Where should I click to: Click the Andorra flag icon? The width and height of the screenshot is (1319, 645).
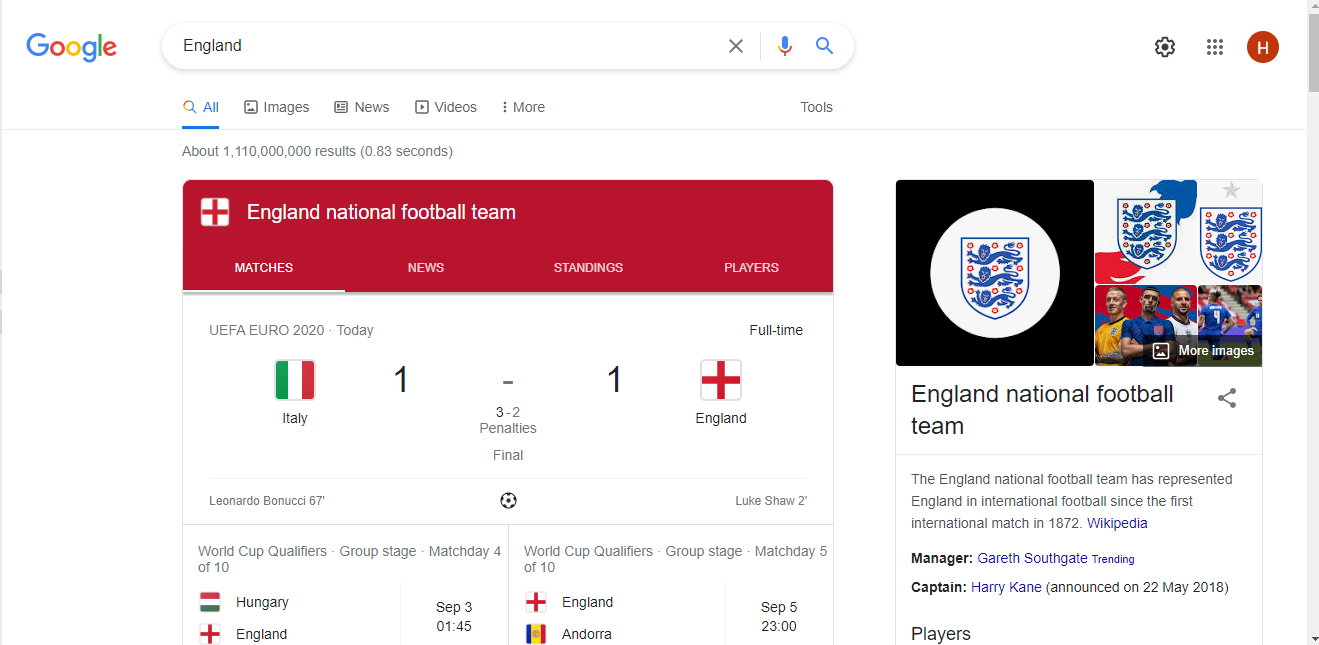coord(536,634)
